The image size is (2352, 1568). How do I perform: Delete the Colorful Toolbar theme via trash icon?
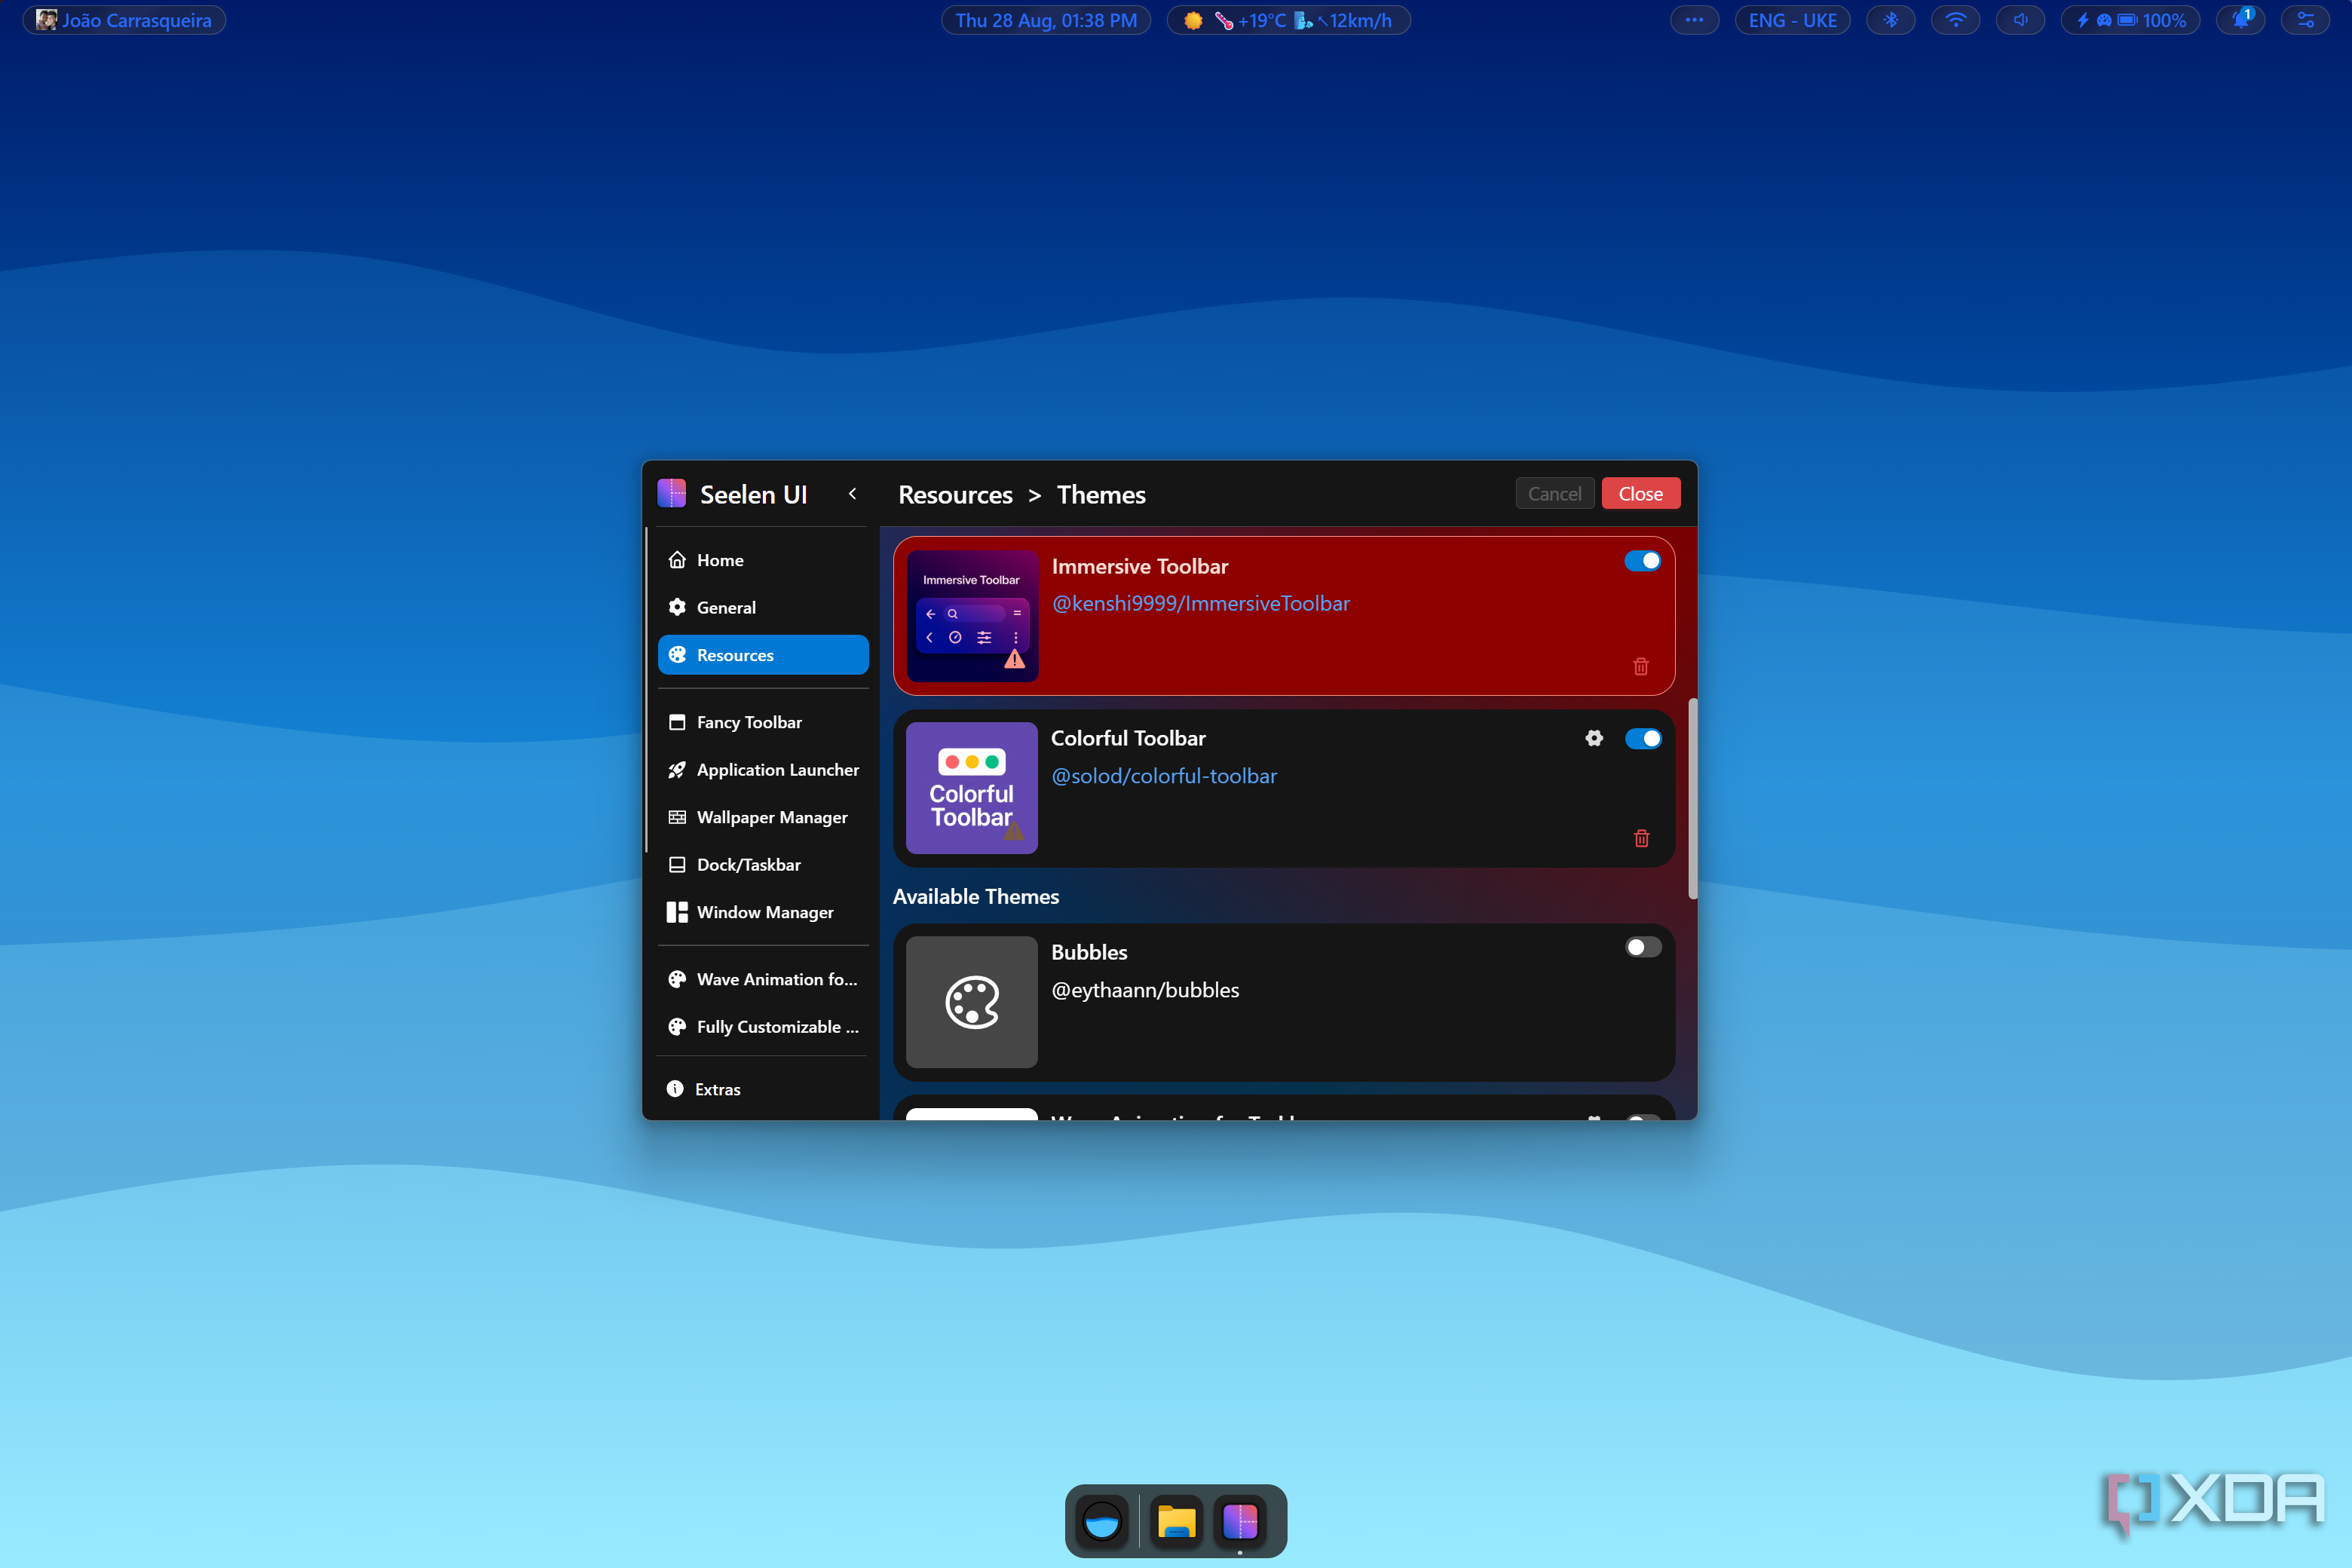click(1641, 838)
